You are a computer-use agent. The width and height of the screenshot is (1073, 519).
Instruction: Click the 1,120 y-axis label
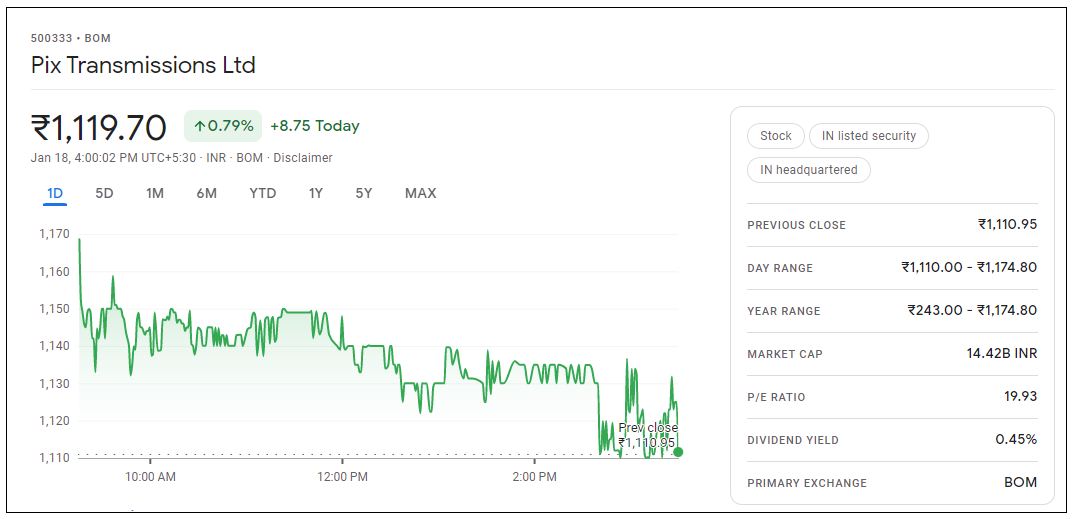click(x=55, y=421)
